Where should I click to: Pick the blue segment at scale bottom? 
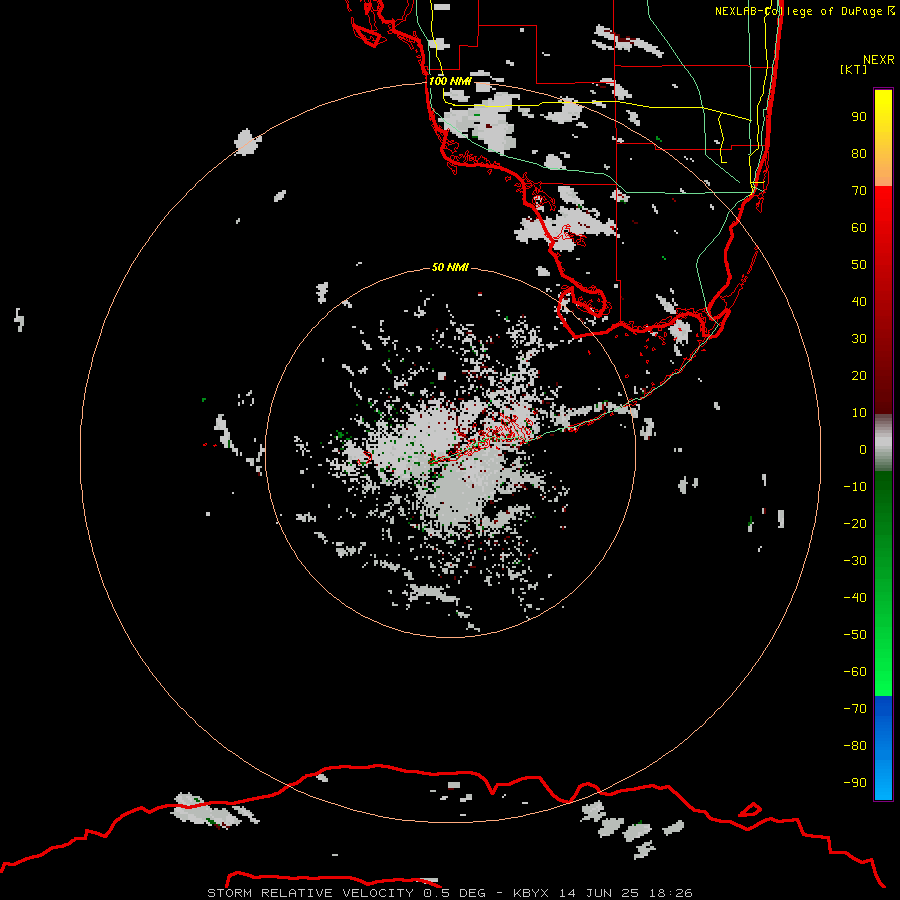(883, 748)
